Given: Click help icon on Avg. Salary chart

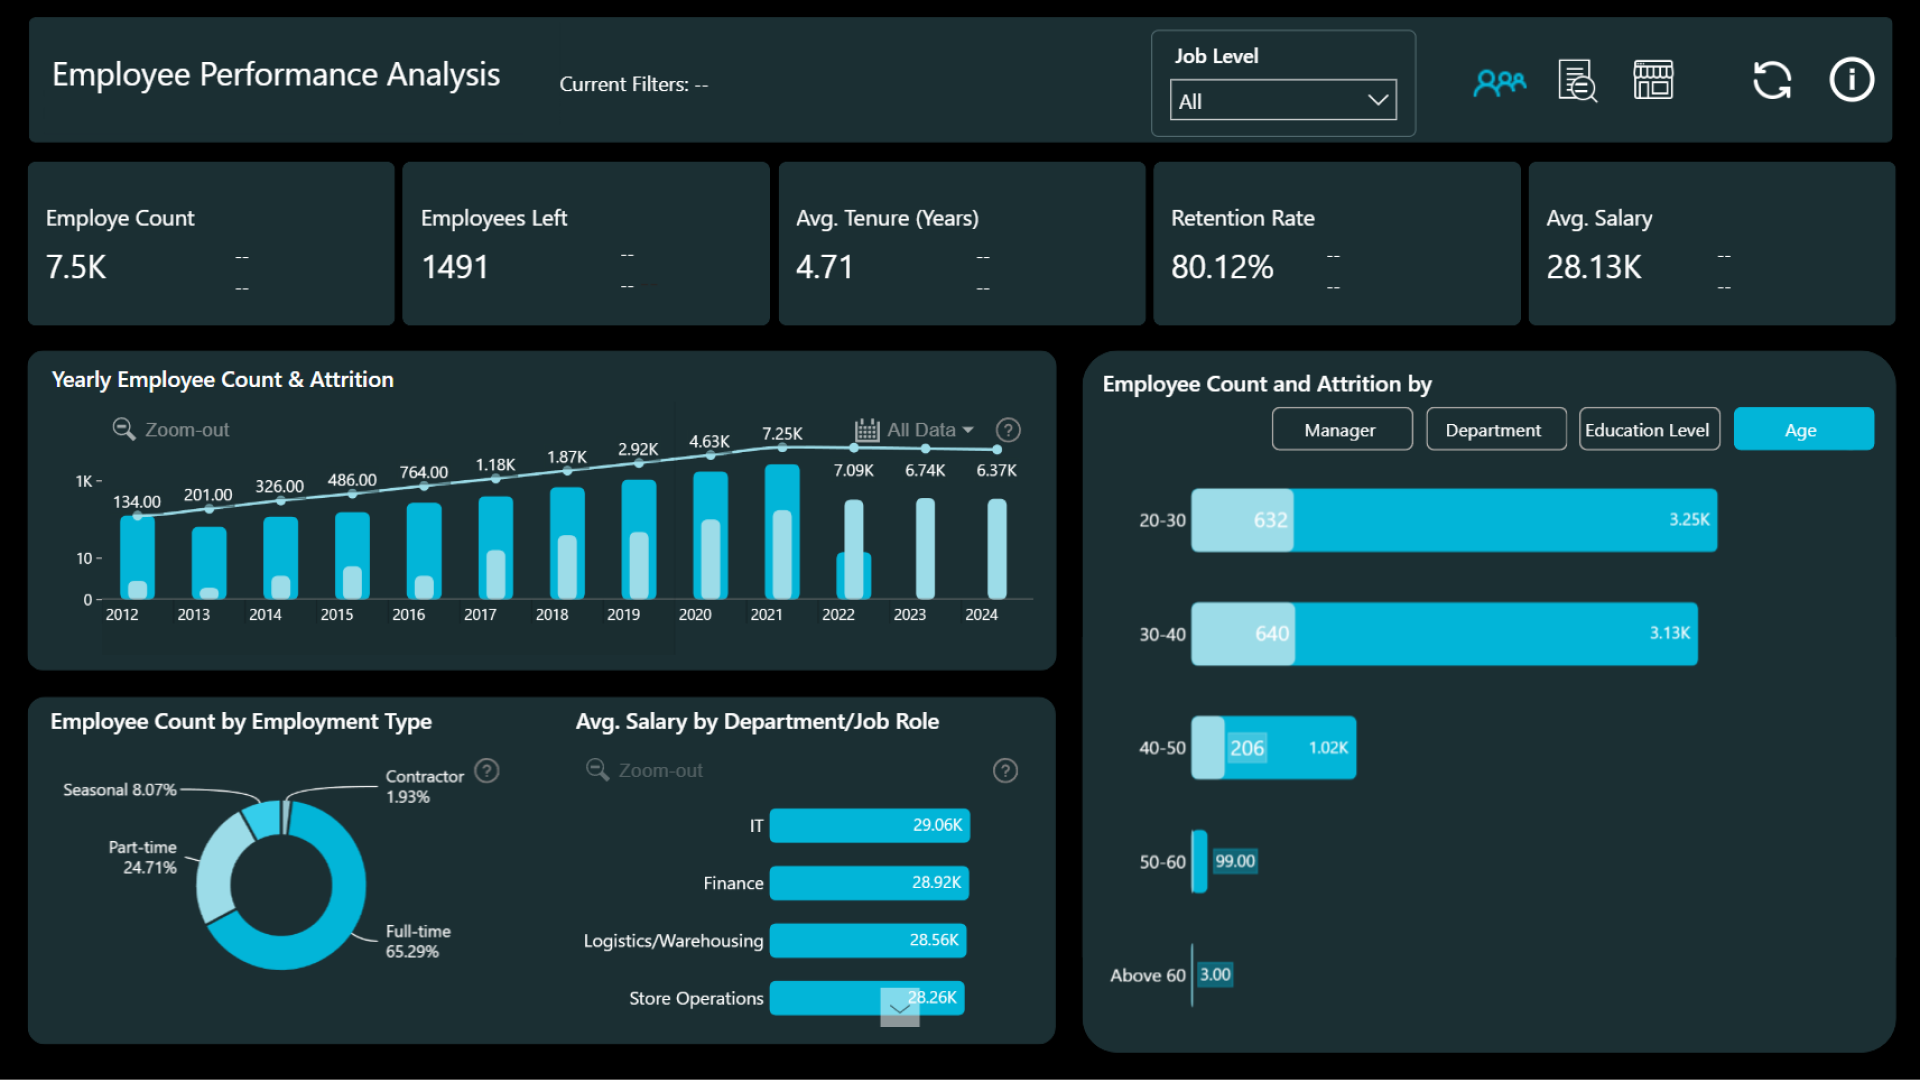Looking at the screenshot, I should 1005,771.
